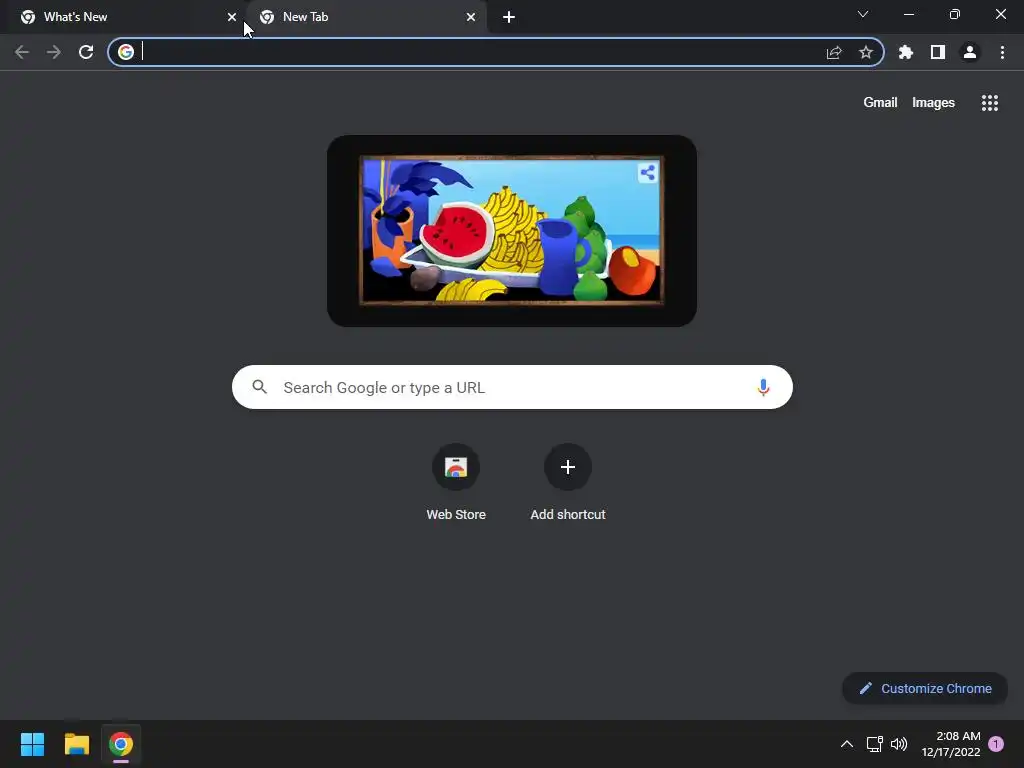Open a new tab with plus button
The width and height of the screenshot is (1024, 768).
pos(509,17)
